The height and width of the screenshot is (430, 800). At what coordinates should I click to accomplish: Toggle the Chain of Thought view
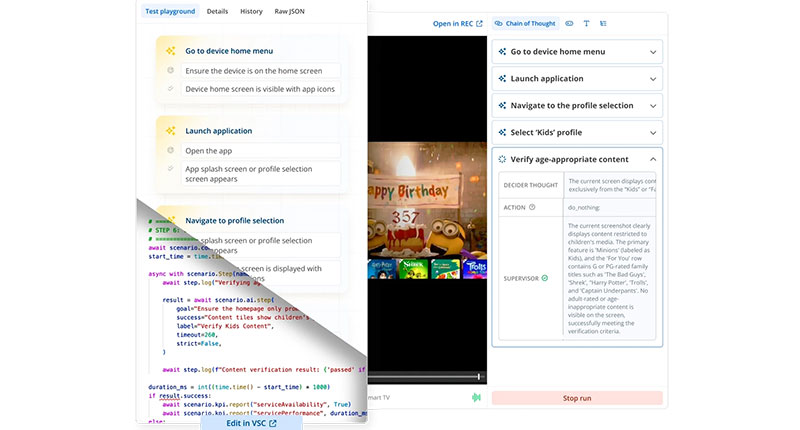[x=525, y=23]
